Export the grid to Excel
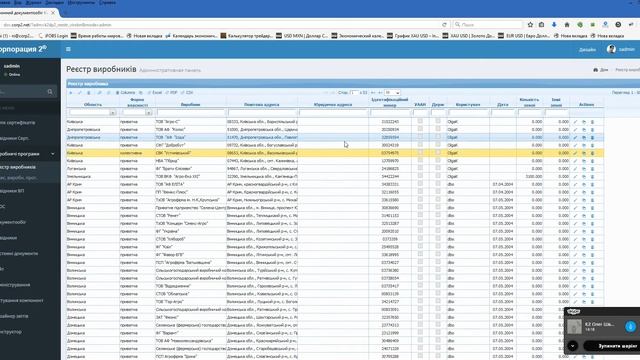The width and height of the screenshot is (640, 360). tap(155, 93)
